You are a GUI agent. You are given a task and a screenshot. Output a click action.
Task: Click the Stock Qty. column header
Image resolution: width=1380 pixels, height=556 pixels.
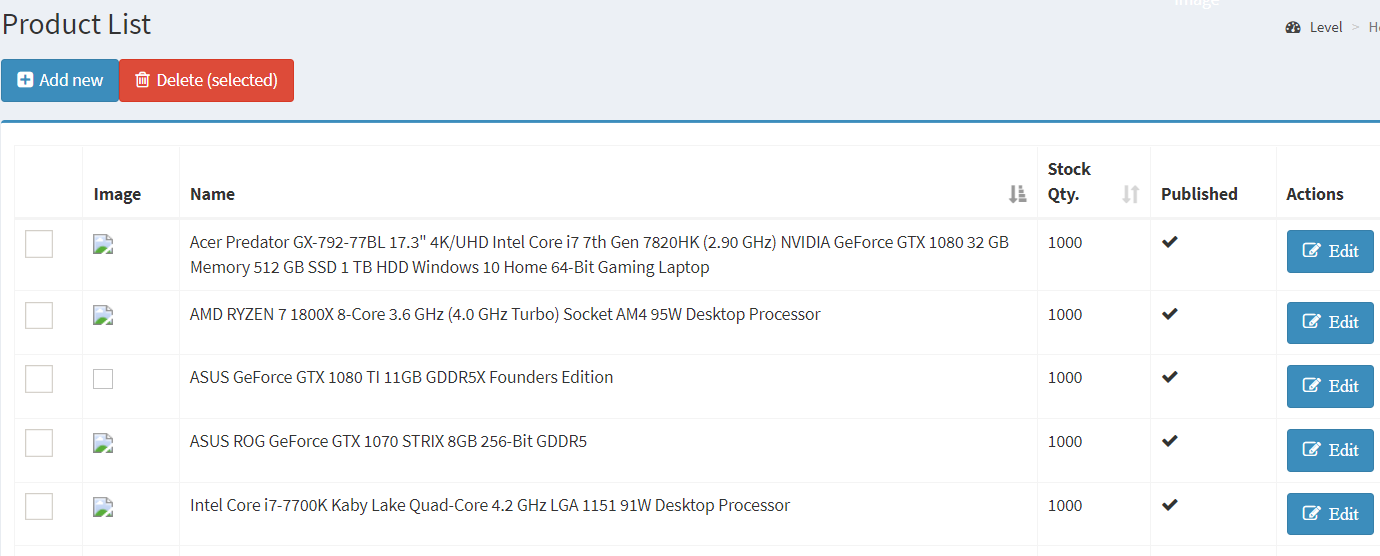tap(1094, 182)
